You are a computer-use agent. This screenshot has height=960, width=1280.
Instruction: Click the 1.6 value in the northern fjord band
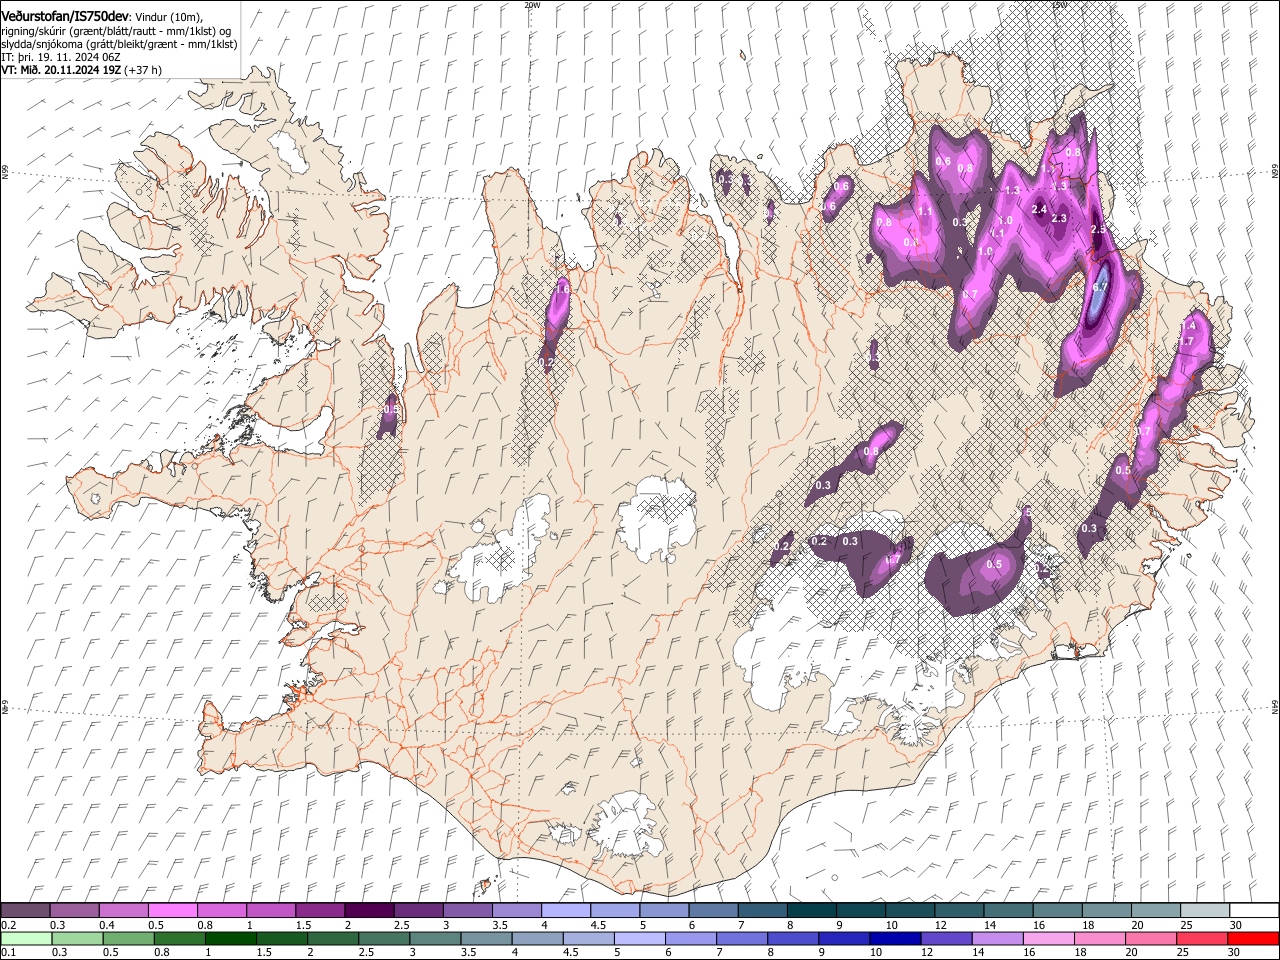pyautogui.click(x=562, y=290)
